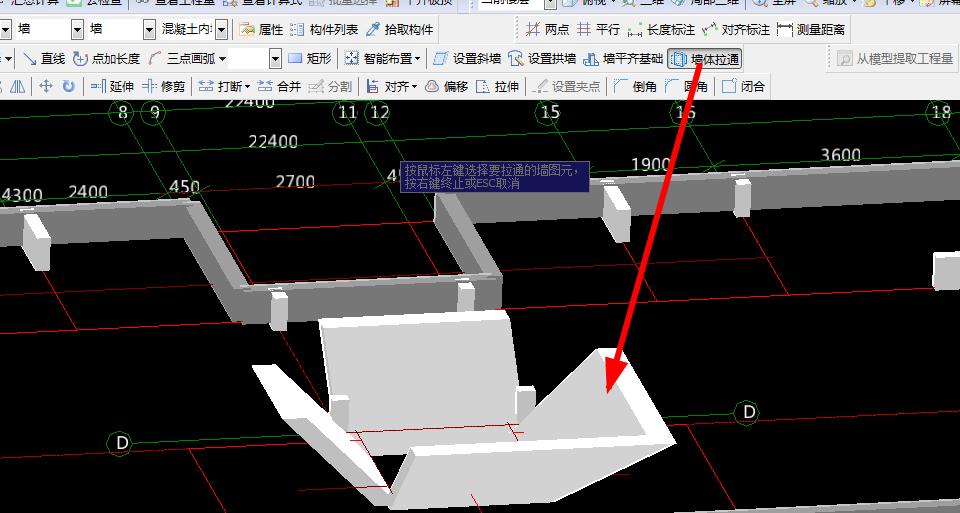960x513 pixels.
Task: Choose the 长度标注 length dimension tool
Action: click(661, 29)
